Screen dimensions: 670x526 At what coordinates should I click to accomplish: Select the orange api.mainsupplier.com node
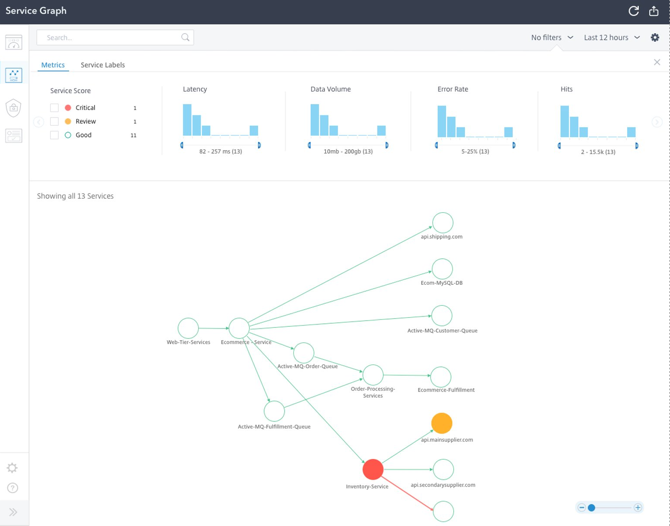point(442,423)
